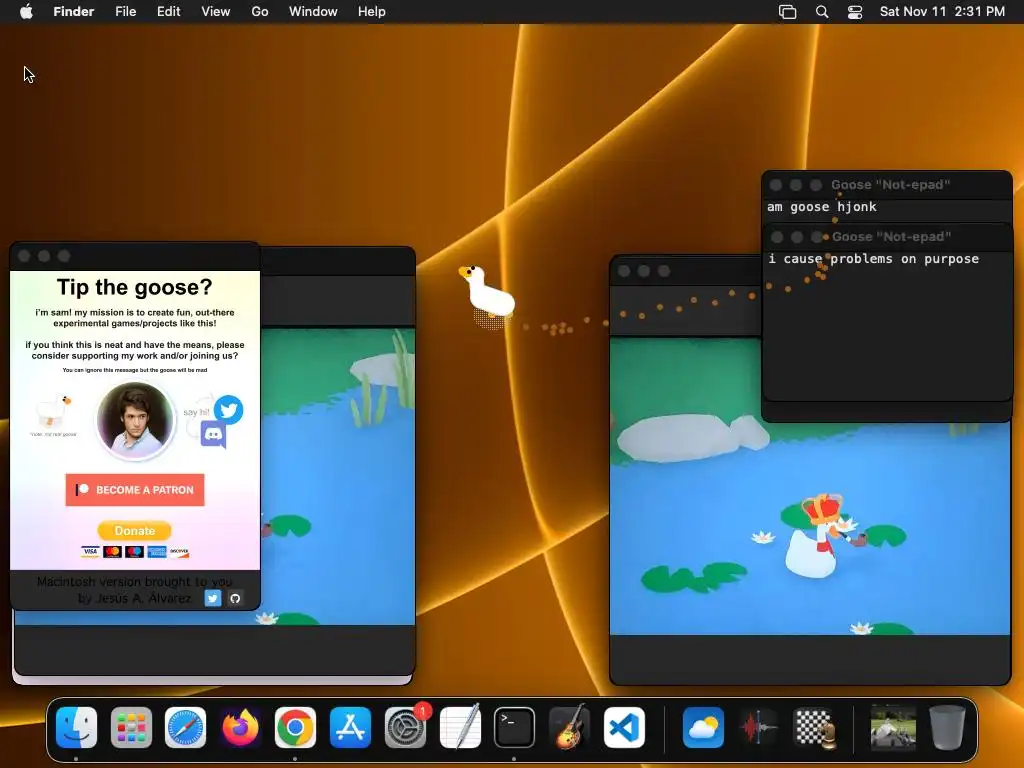
Task: Open the Window menu
Action: (x=313, y=12)
